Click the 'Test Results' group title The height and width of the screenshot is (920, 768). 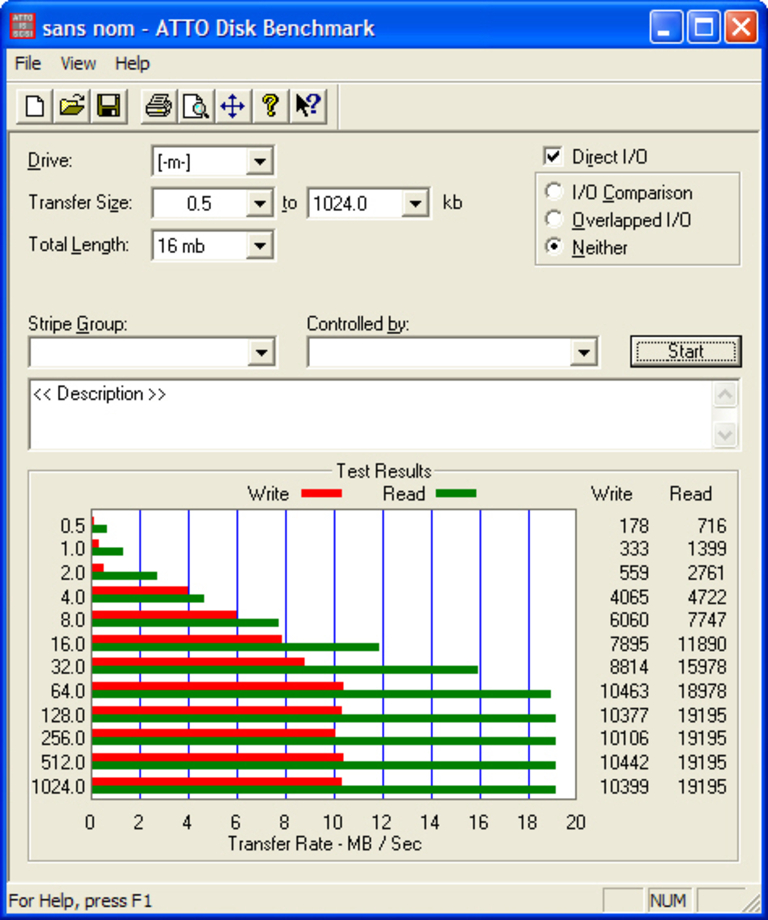click(x=384, y=471)
